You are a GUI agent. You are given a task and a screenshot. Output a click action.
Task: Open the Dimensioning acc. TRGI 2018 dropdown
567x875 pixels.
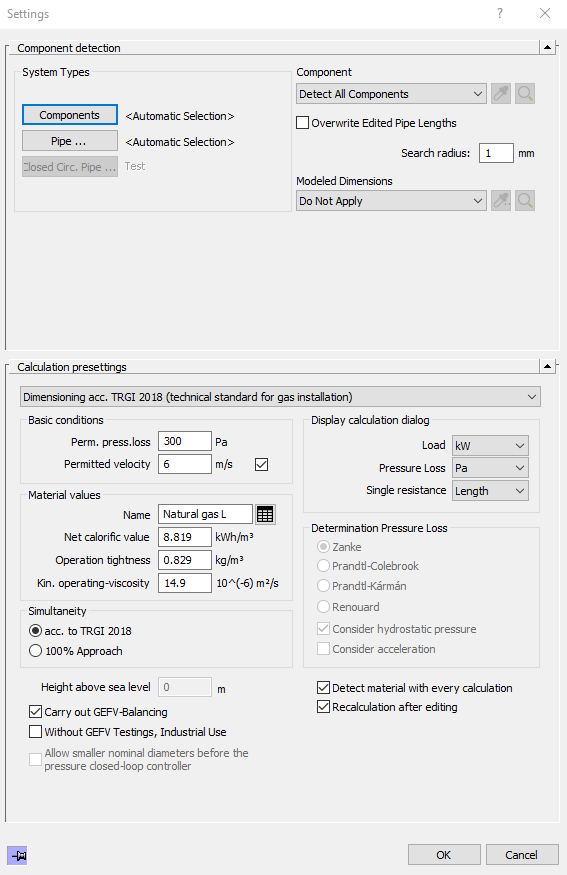point(280,397)
